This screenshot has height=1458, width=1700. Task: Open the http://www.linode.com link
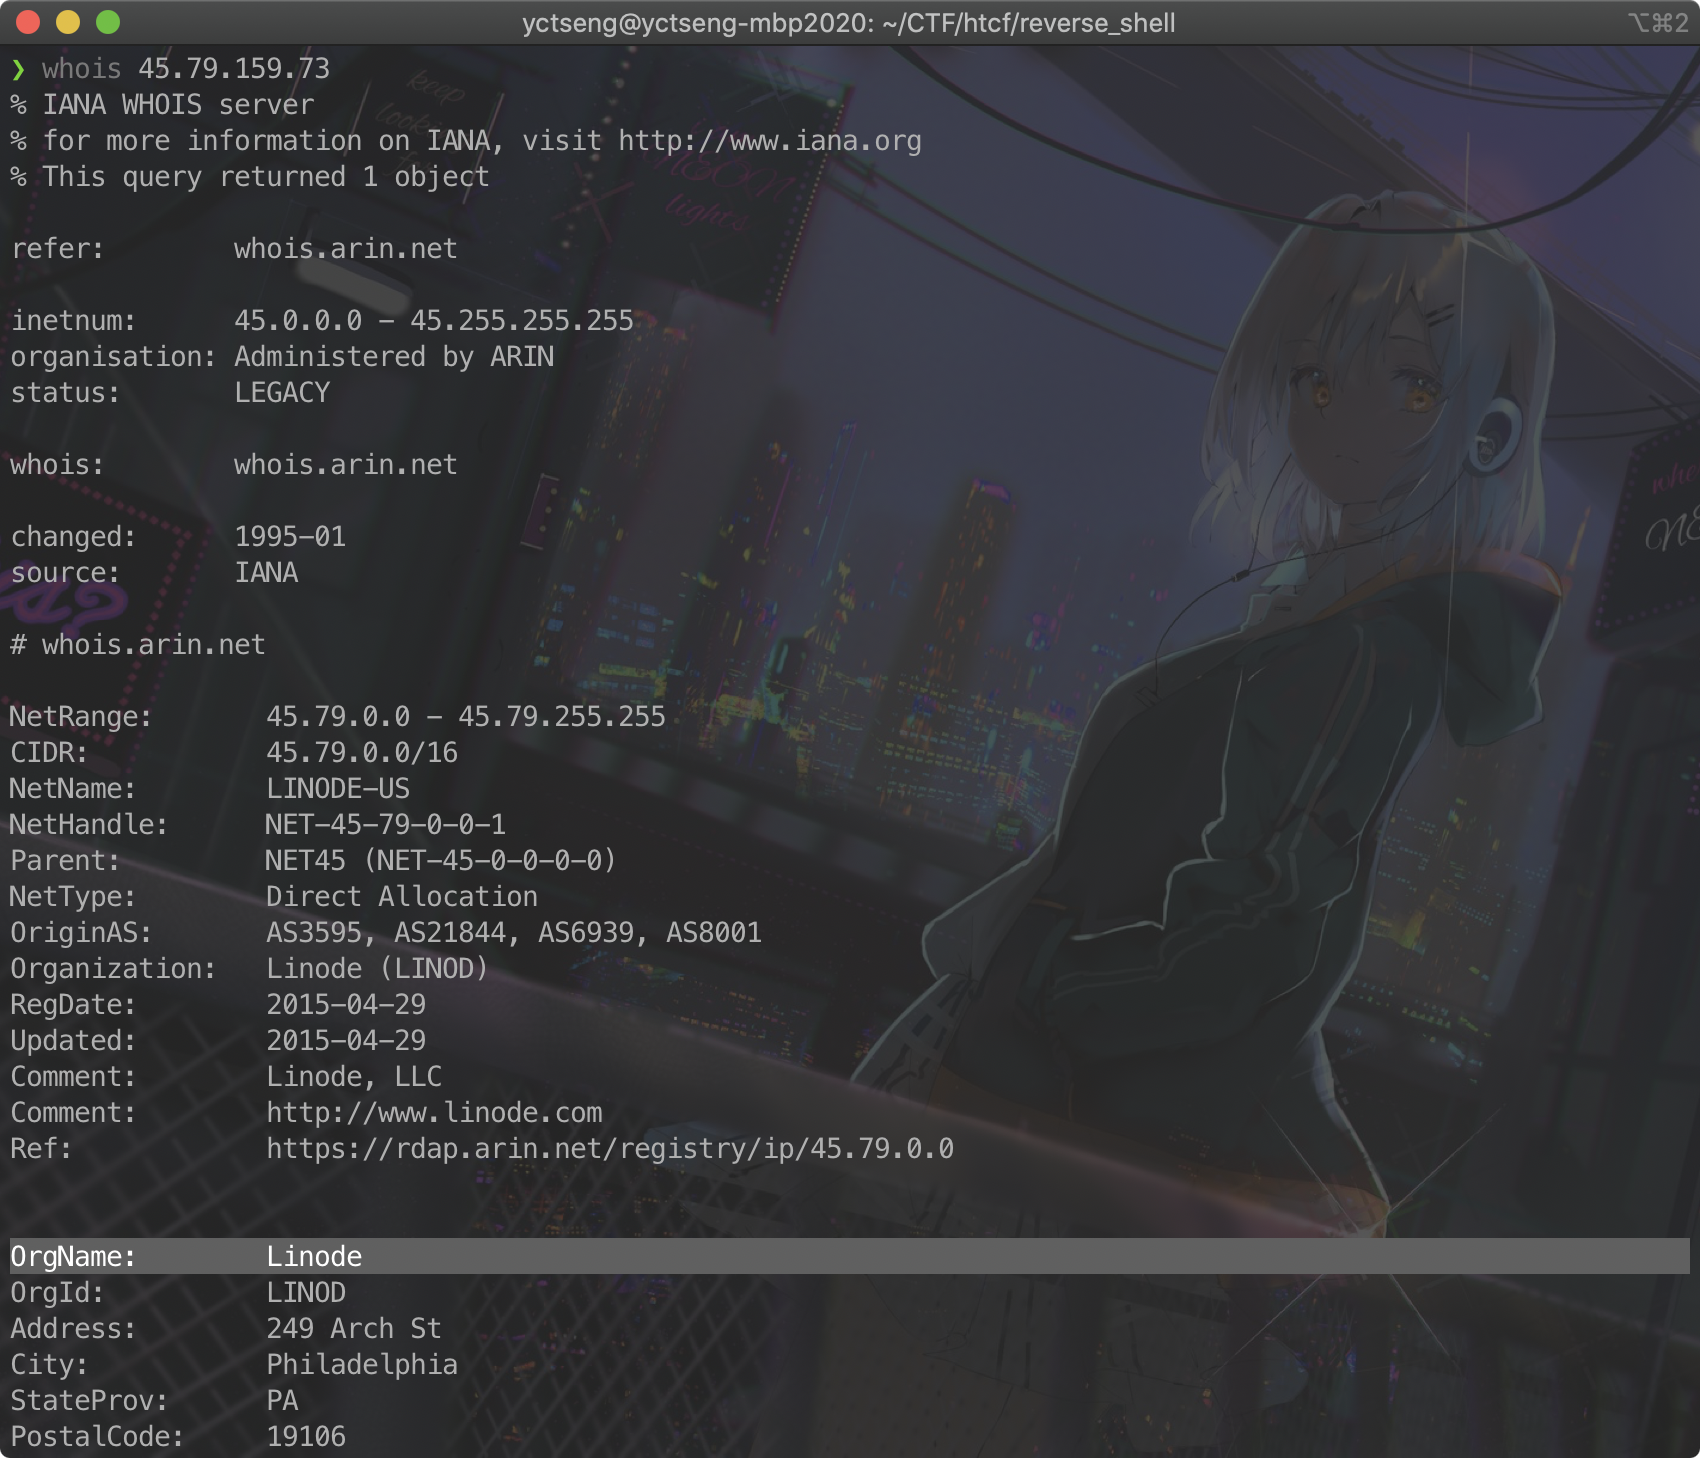tap(434, 1113)
